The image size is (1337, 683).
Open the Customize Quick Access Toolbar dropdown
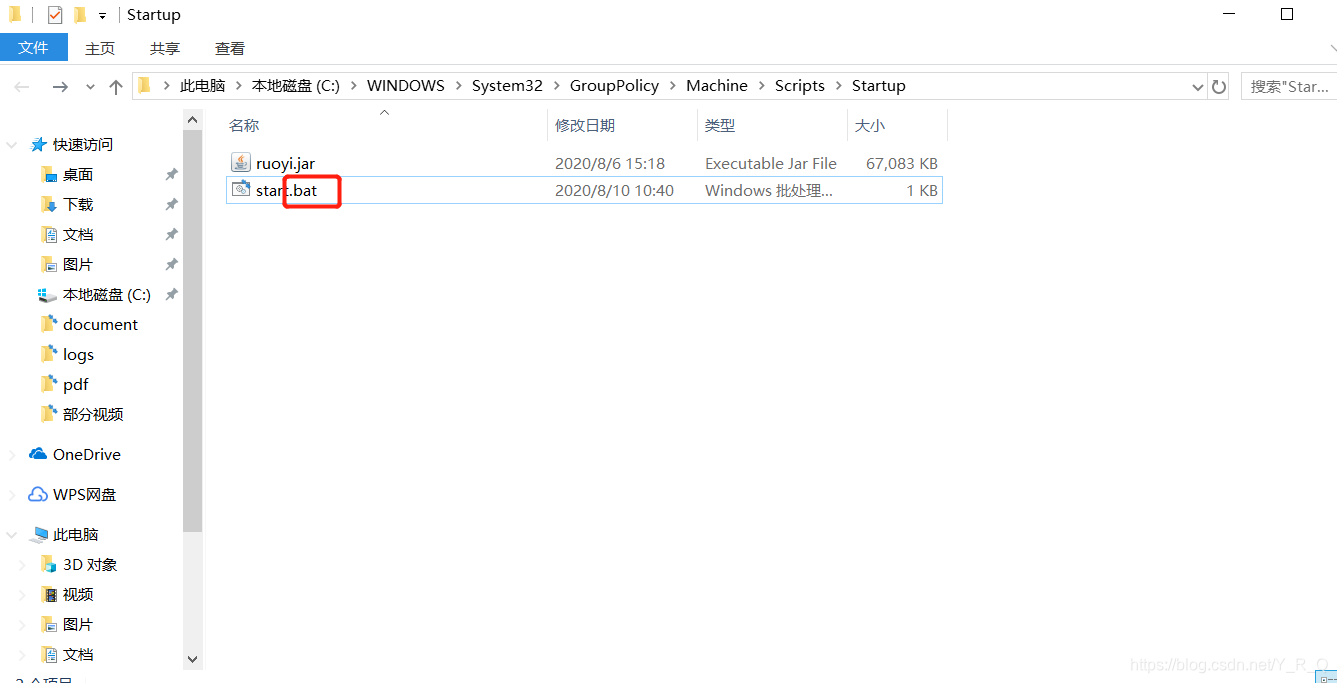point(102,16)
